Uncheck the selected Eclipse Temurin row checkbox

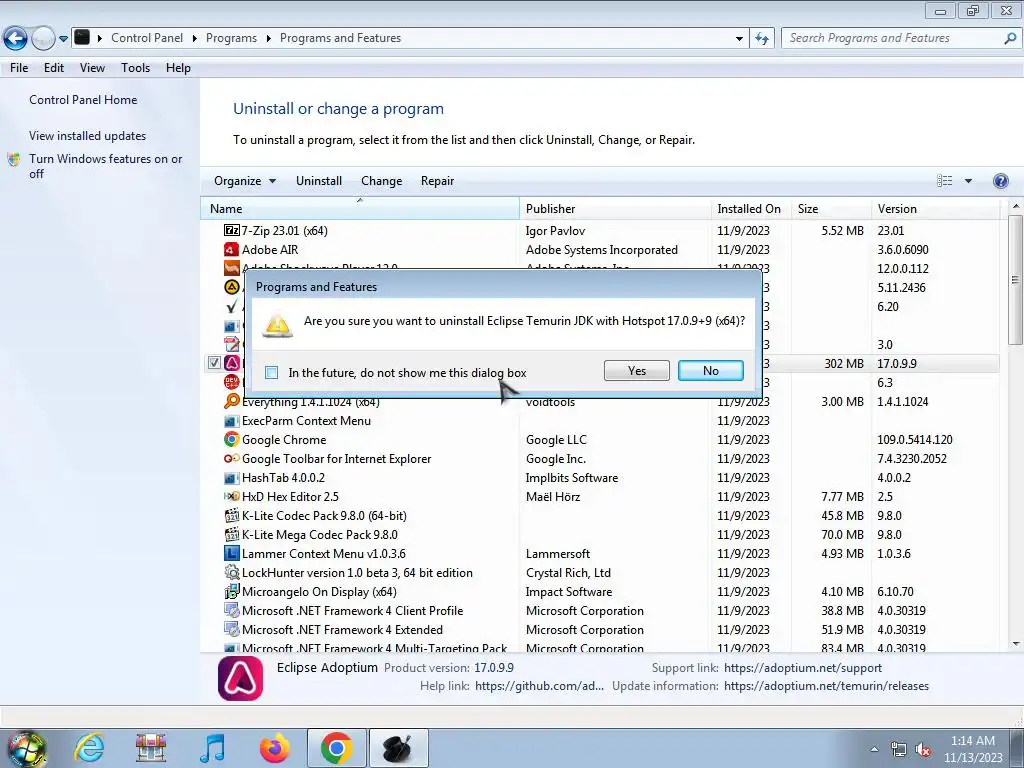pyautogui.click(x=214, y=363)
